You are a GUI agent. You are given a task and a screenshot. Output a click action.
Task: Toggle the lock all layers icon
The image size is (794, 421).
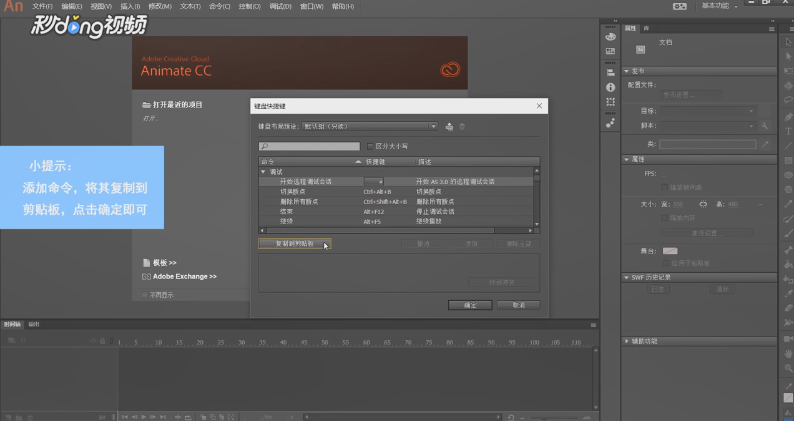(102, 341)
